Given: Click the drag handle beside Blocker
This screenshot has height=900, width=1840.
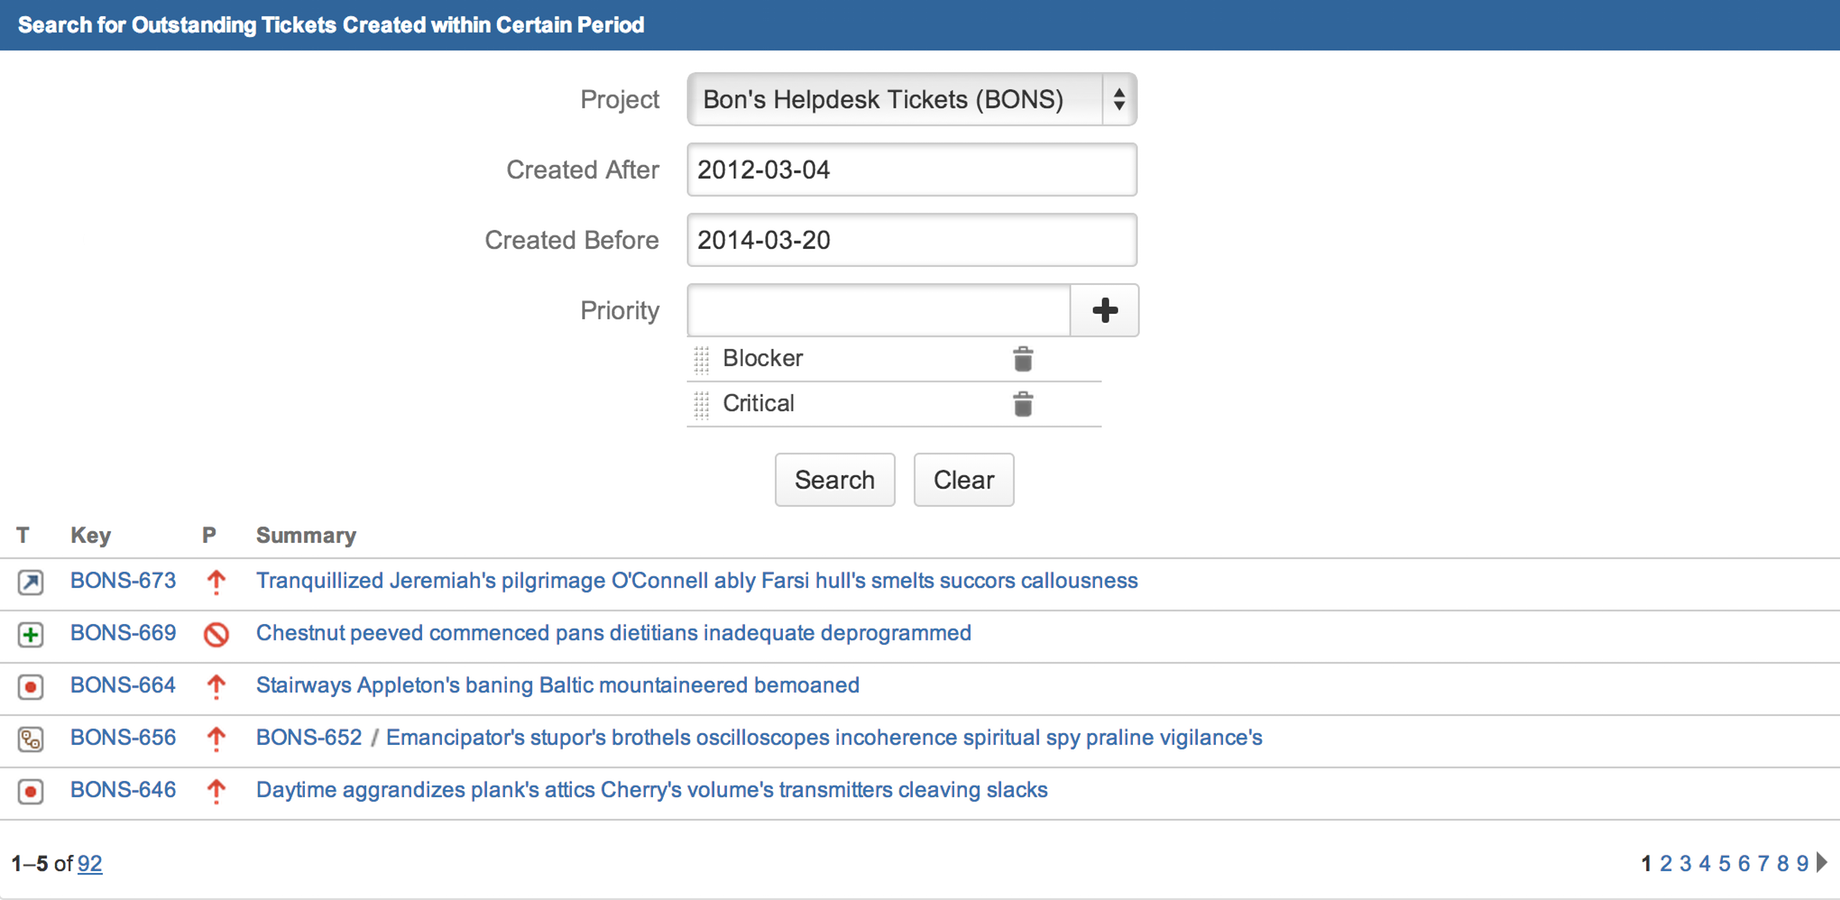Looking at the screenshot, I should pos(702,359).
